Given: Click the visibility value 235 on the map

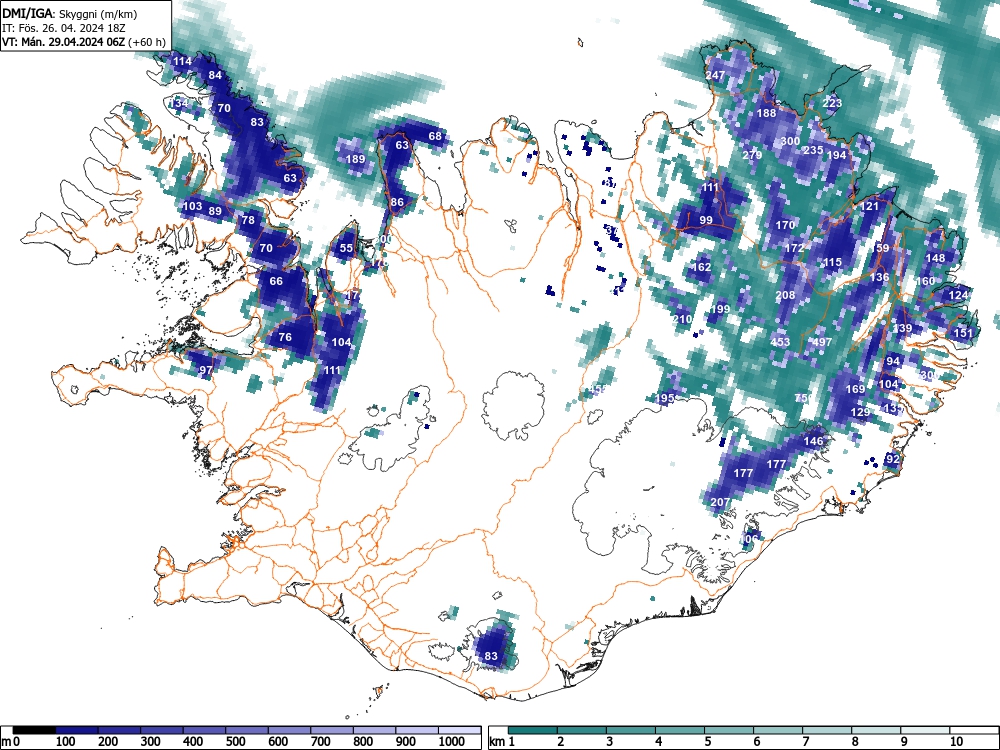Looking at the screenshot, I should 813,151.
